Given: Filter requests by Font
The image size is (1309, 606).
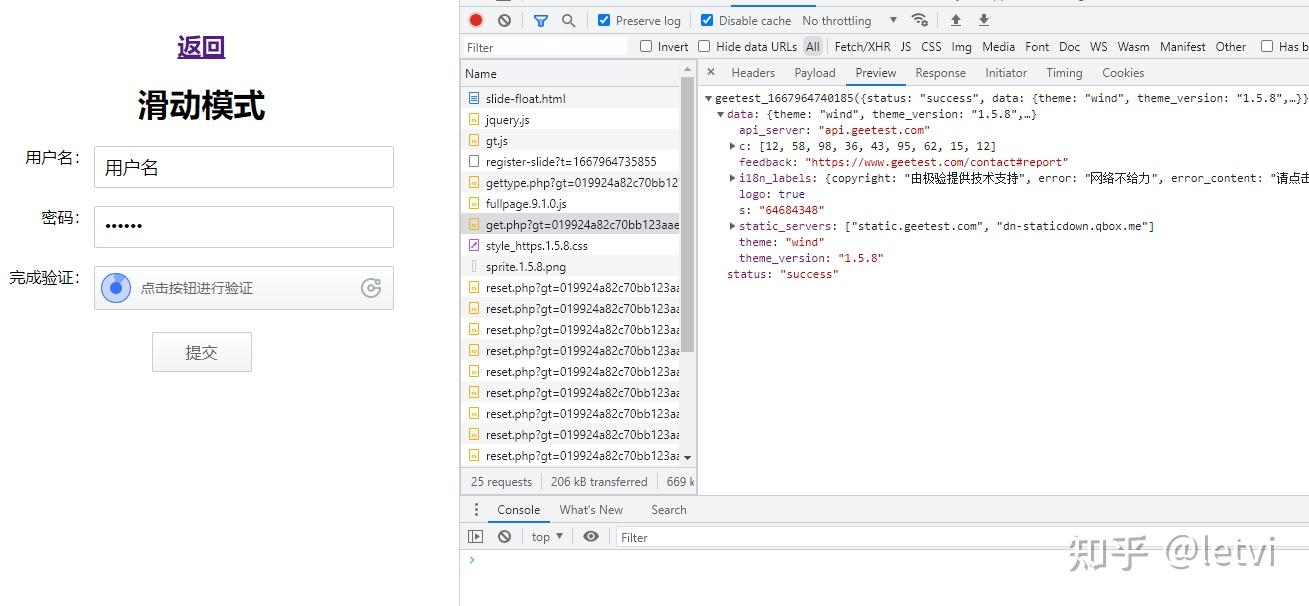Looking at the screenshot, I should coord(1037,46).
